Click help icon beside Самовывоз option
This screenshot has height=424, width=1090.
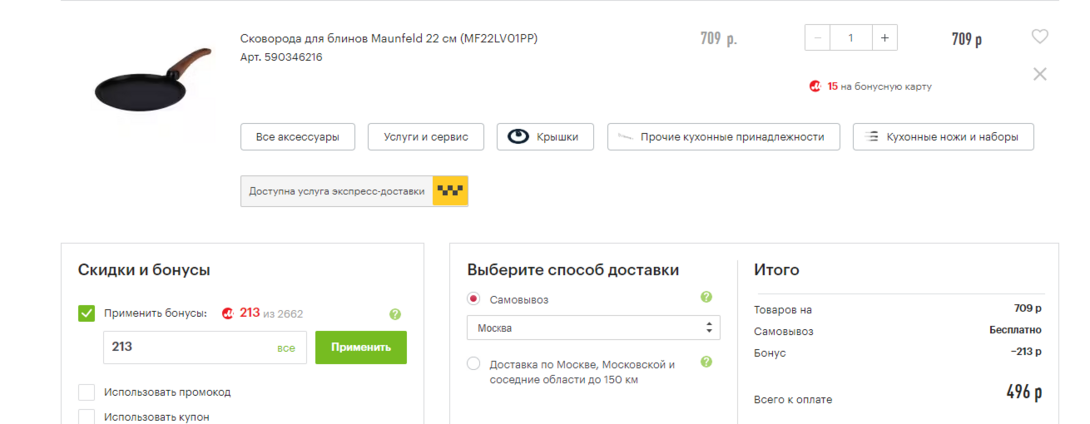[x=706, y=298]
